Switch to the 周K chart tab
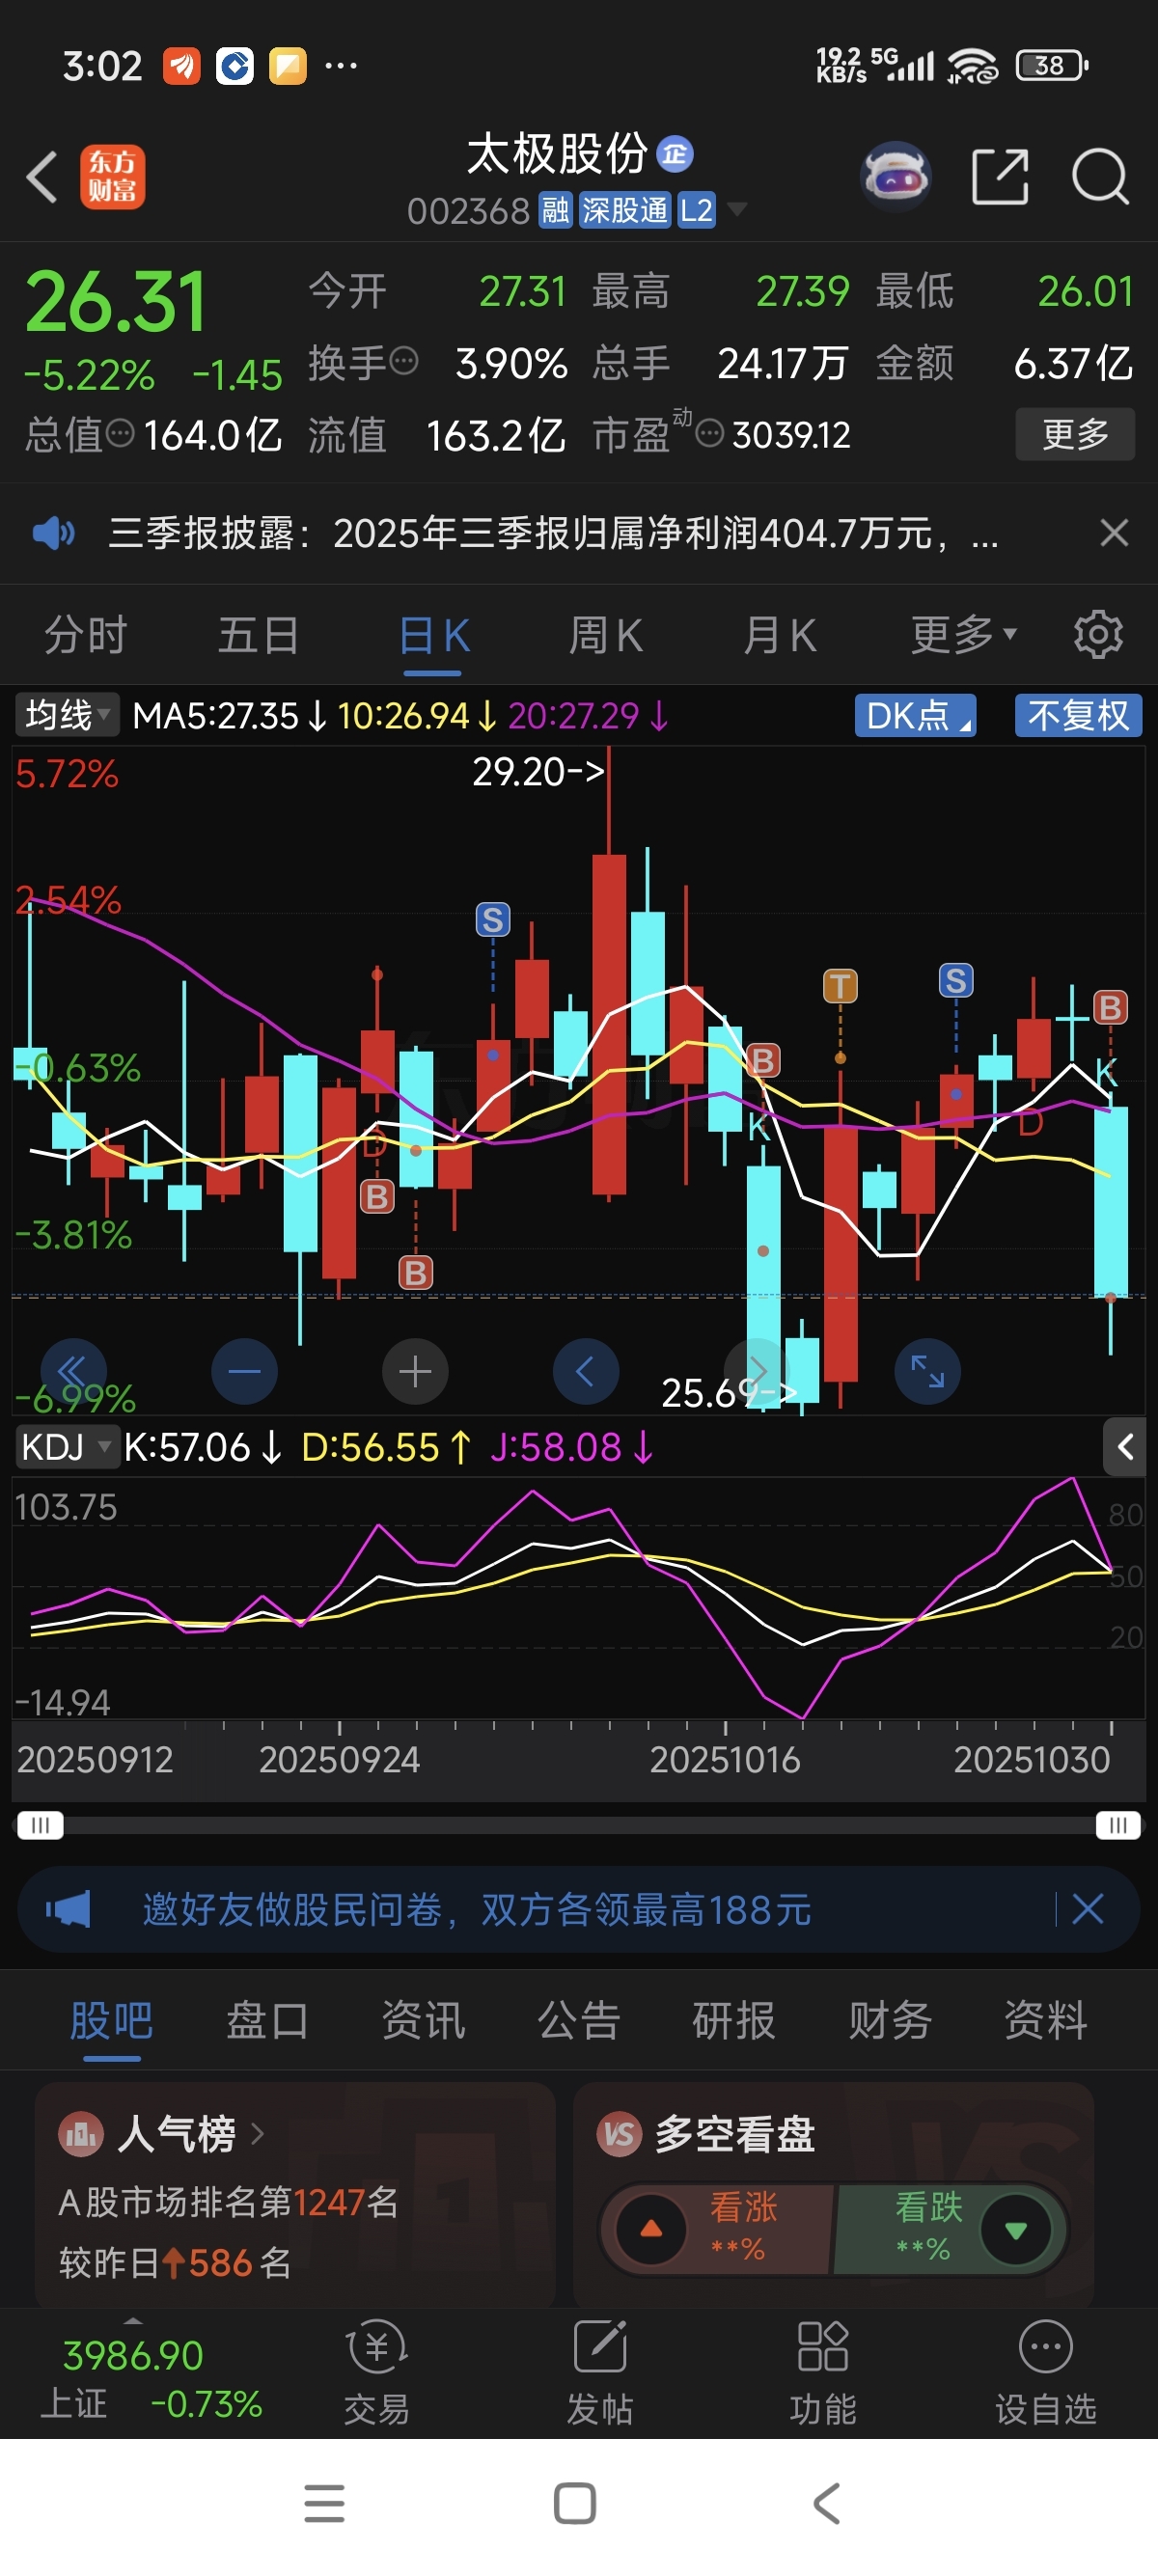Viewport: 1158px width, 2576px height. tap(606, 635)
